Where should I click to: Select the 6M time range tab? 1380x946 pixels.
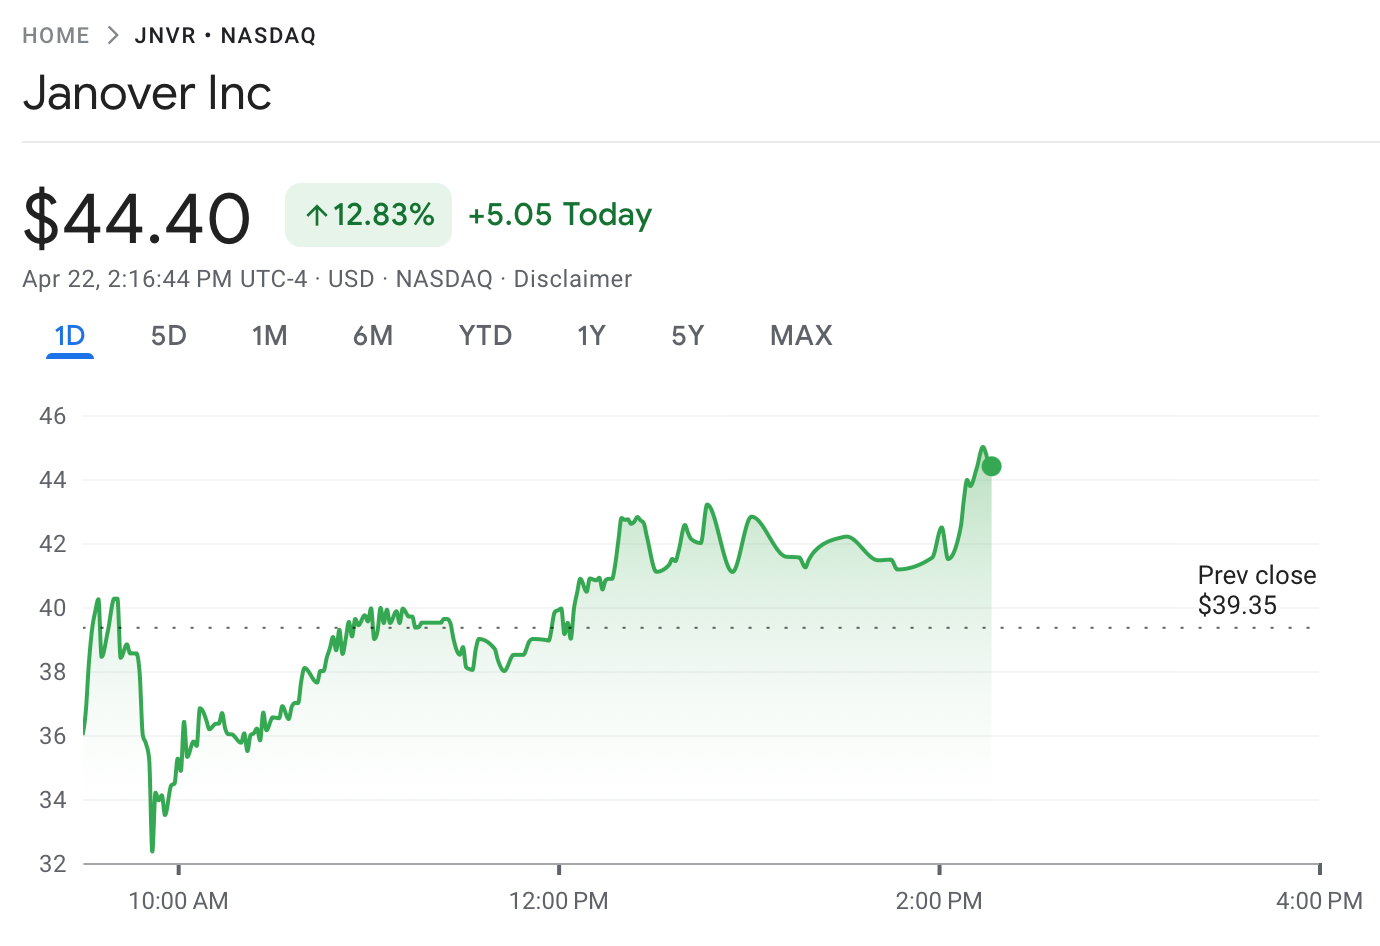[372, 336]
